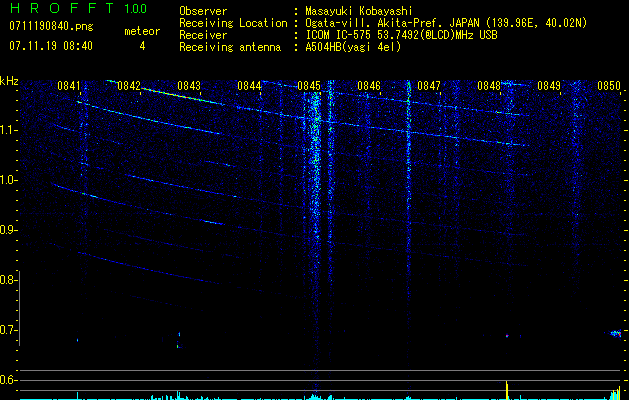Click the 0.7 frequency axis label
Viewport: 629px width, 400px height.
tap(8, 330)
